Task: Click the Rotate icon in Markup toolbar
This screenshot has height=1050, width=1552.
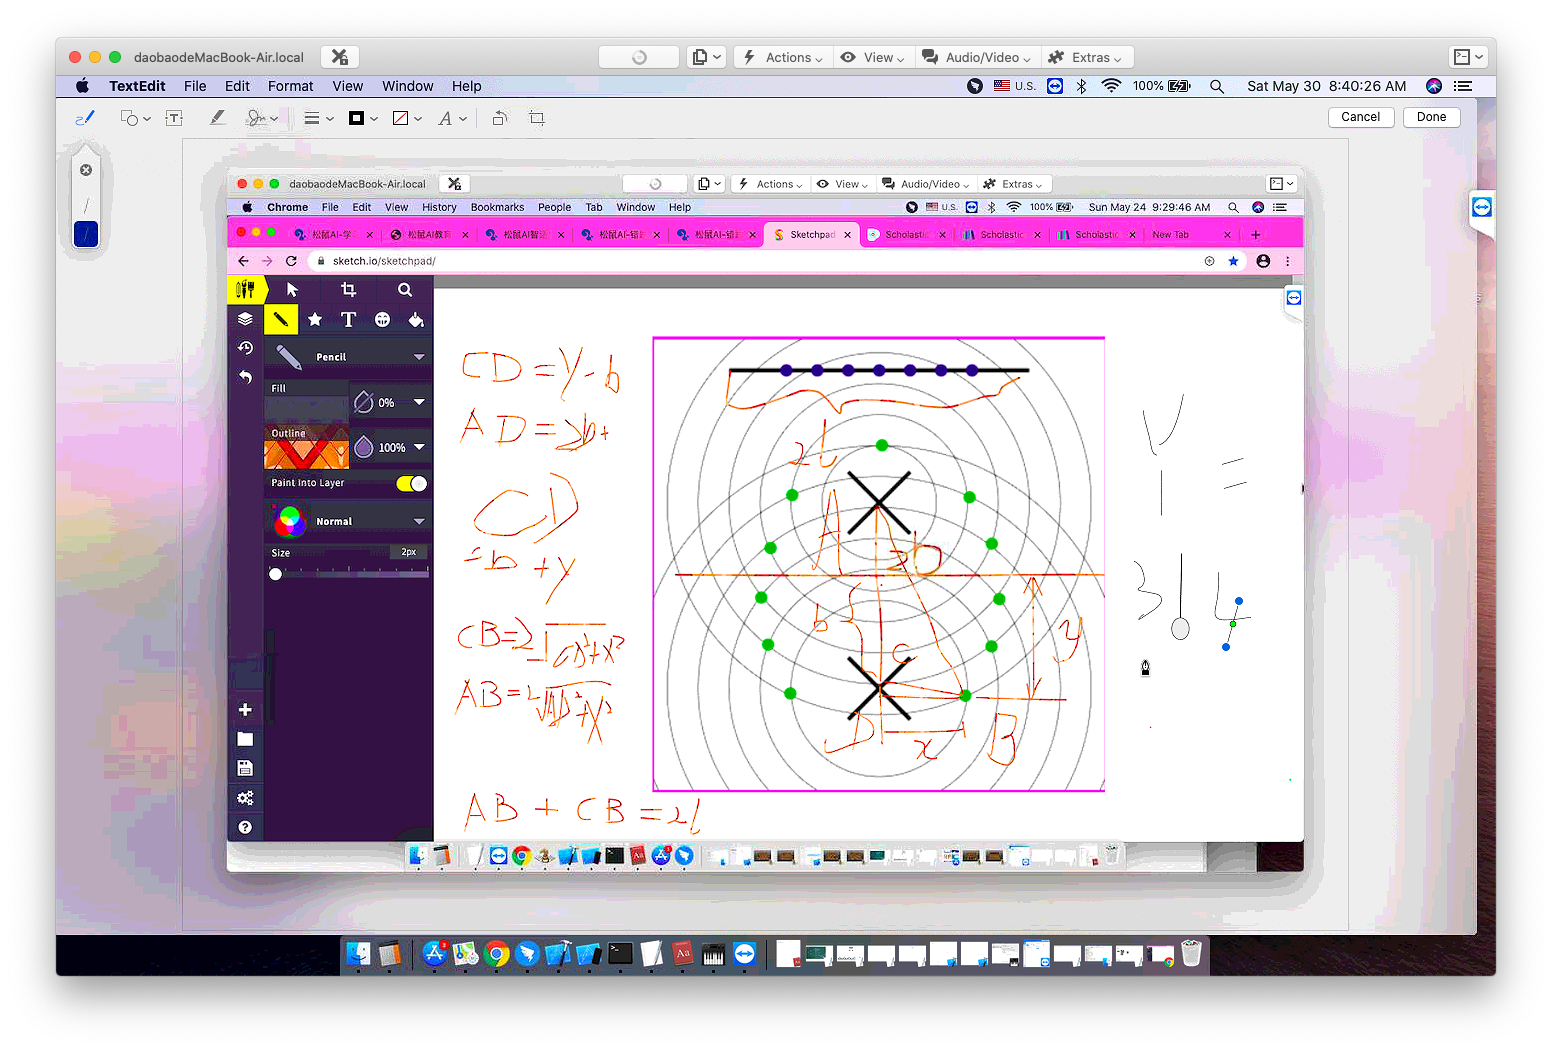Action: point(500,118)
